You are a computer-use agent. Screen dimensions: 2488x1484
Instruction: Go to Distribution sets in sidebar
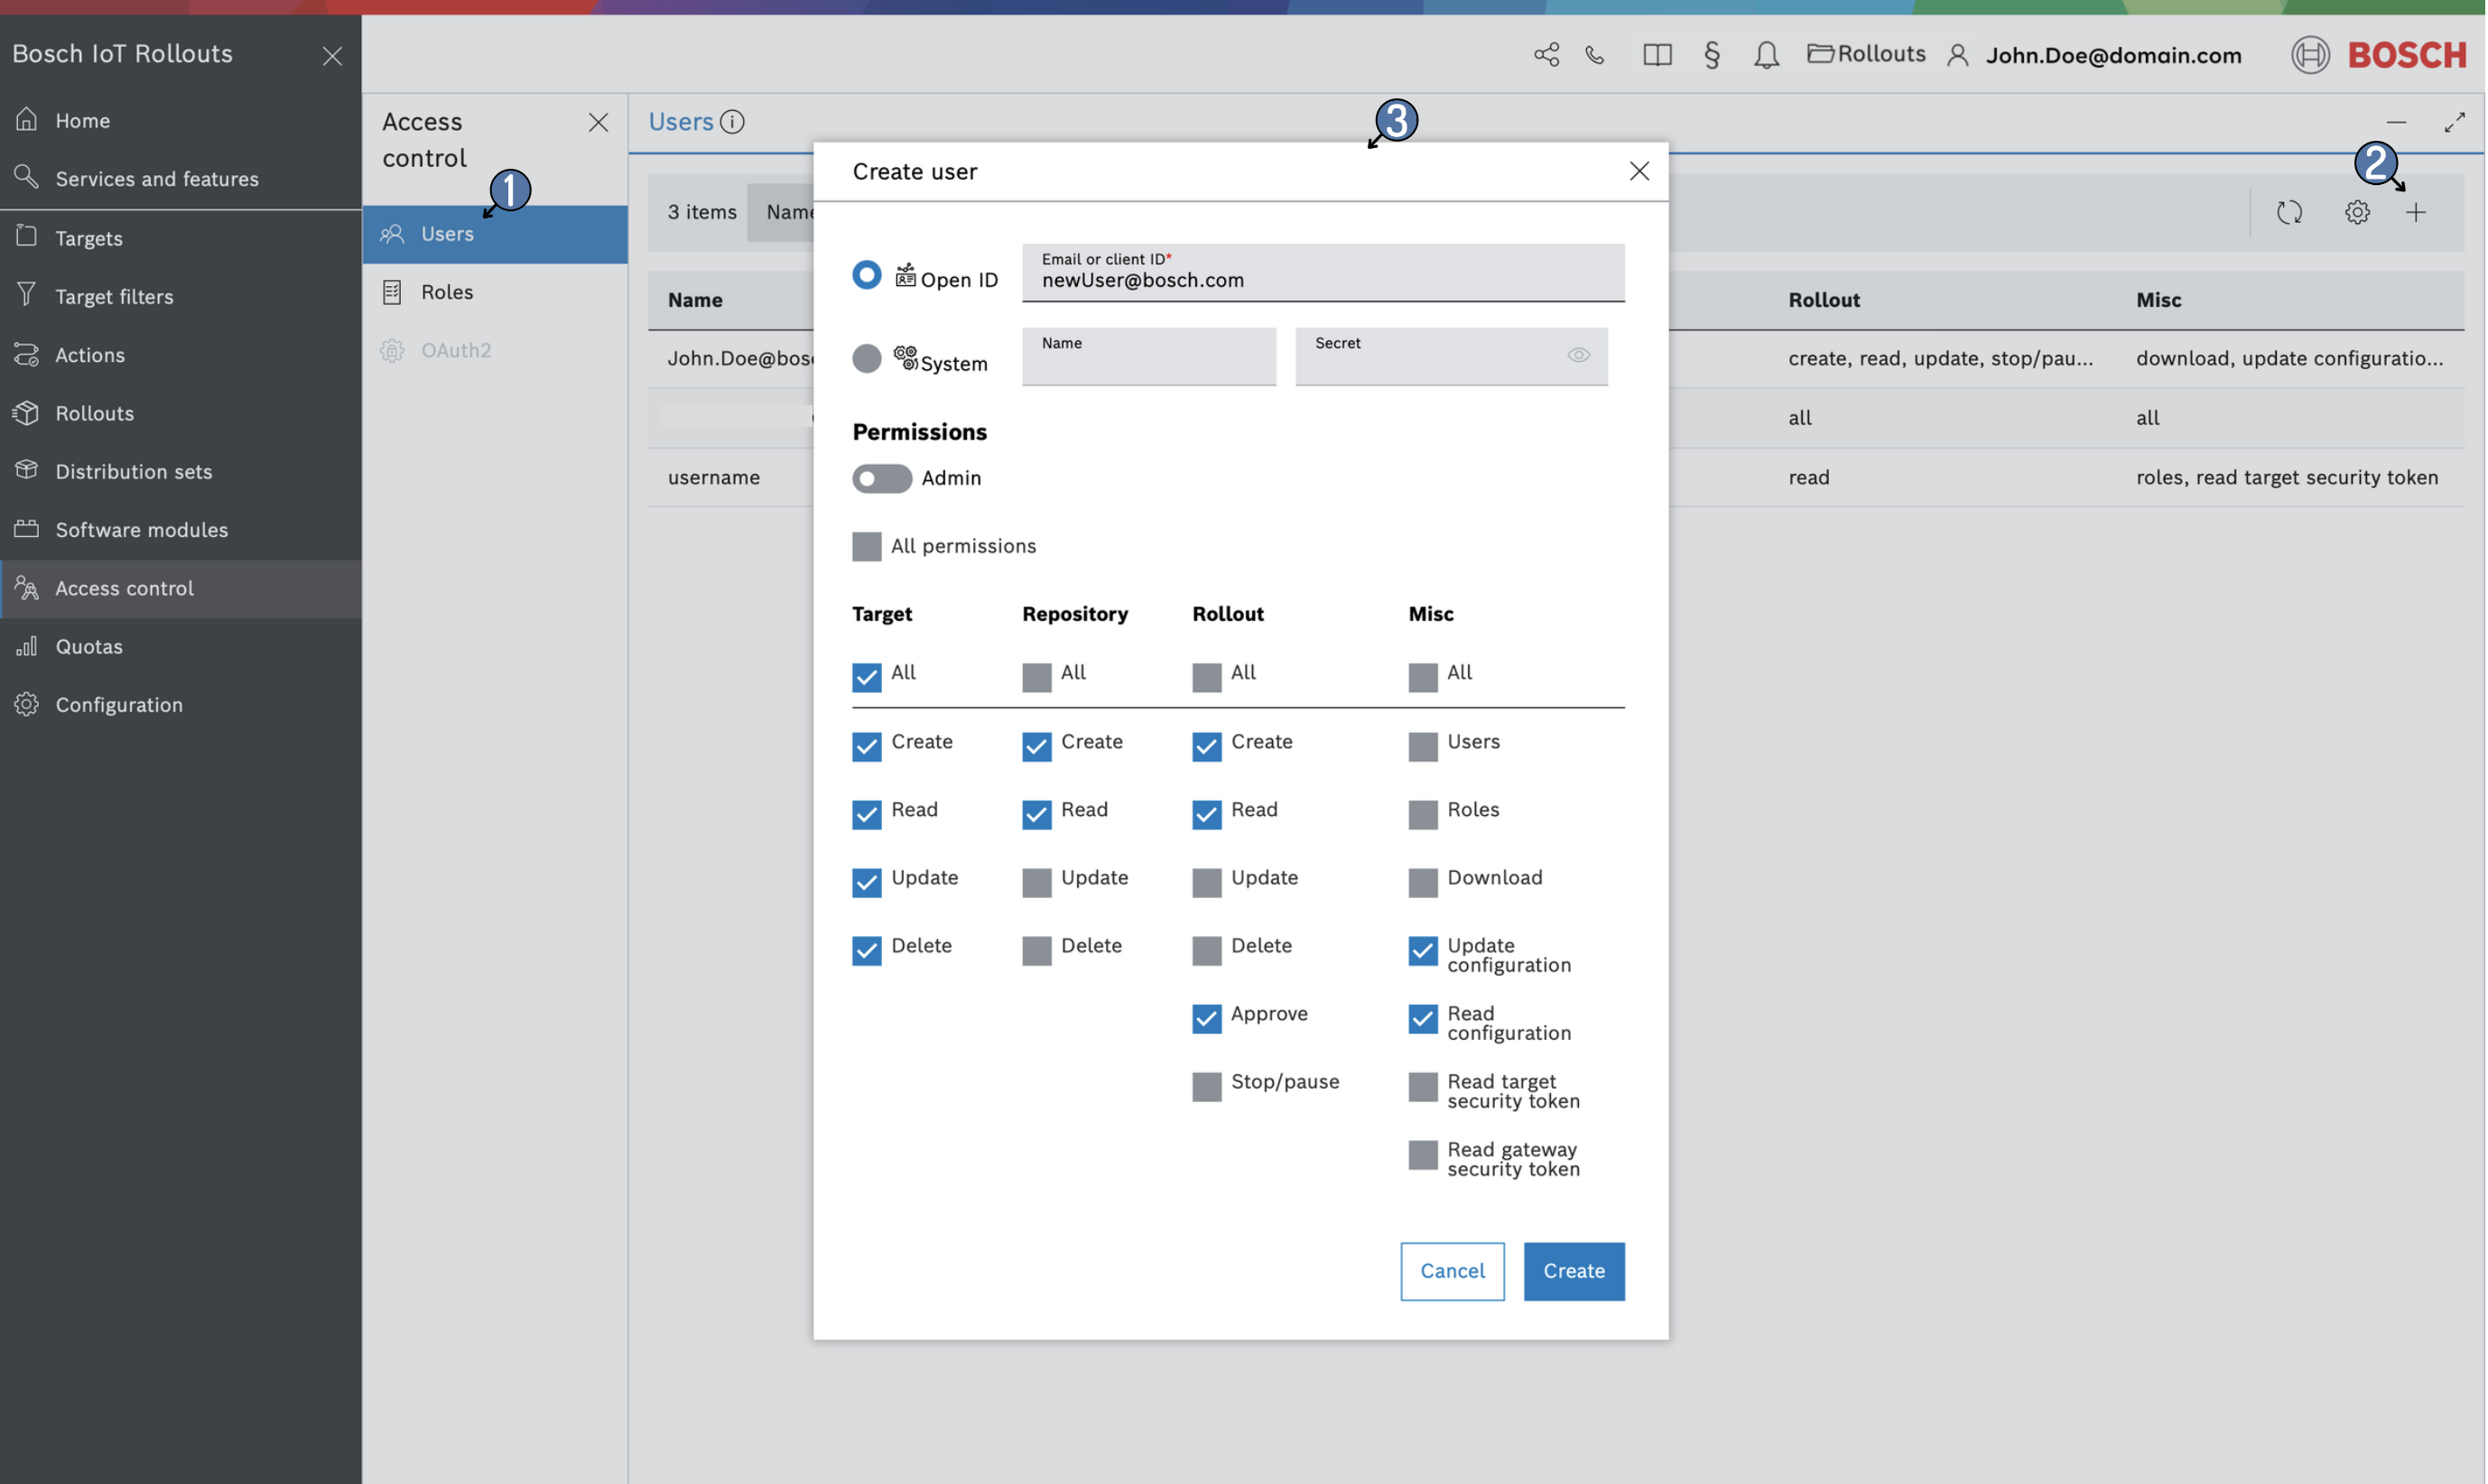pyautogui.click(x=133, y=471)
